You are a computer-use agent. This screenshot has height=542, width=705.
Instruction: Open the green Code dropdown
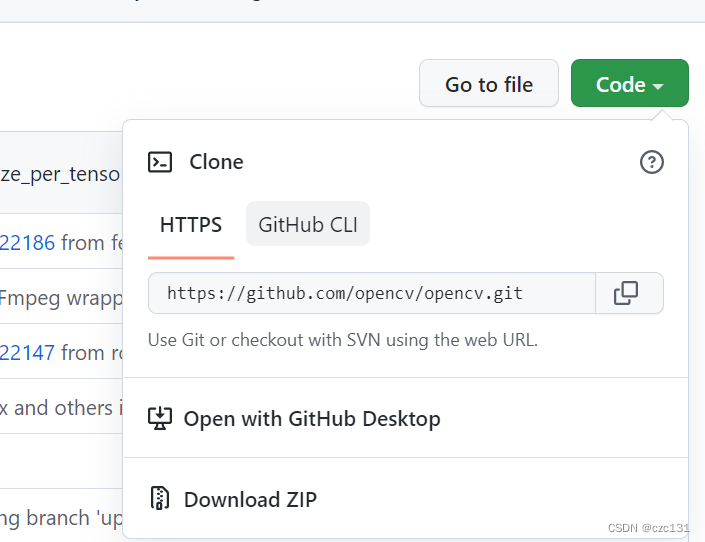(x=629, y=83)
